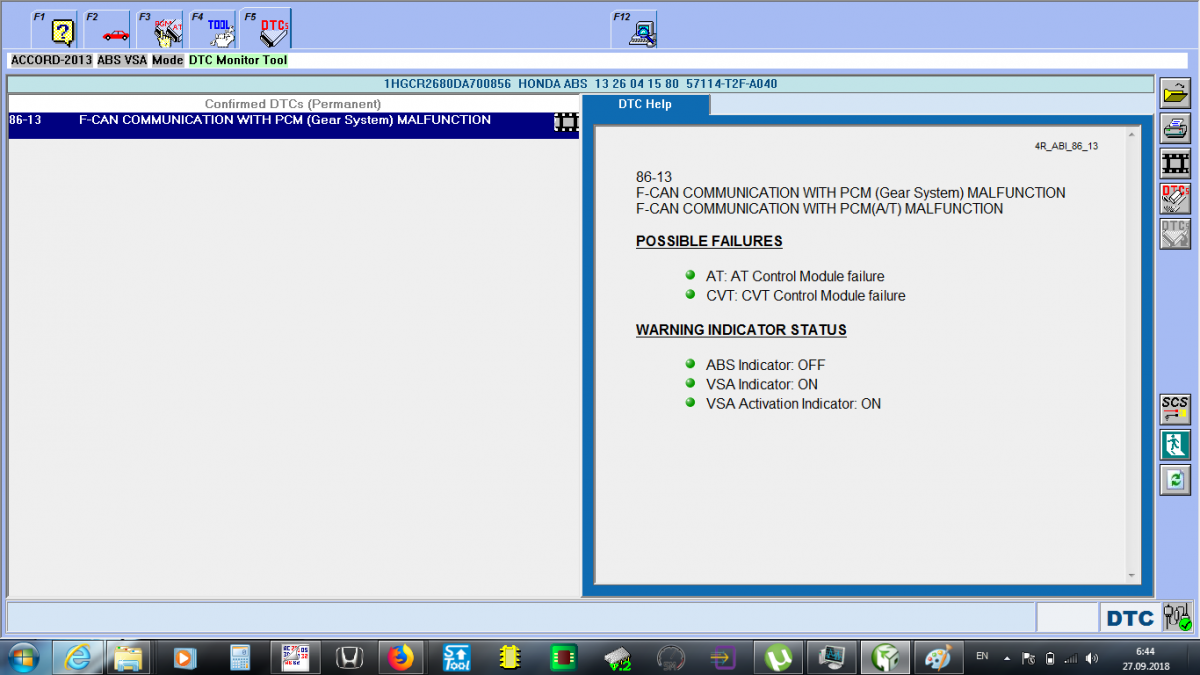Clear DTCs using the red DTC eraser icon
1200x675 pixels.
pos(1175,199)
